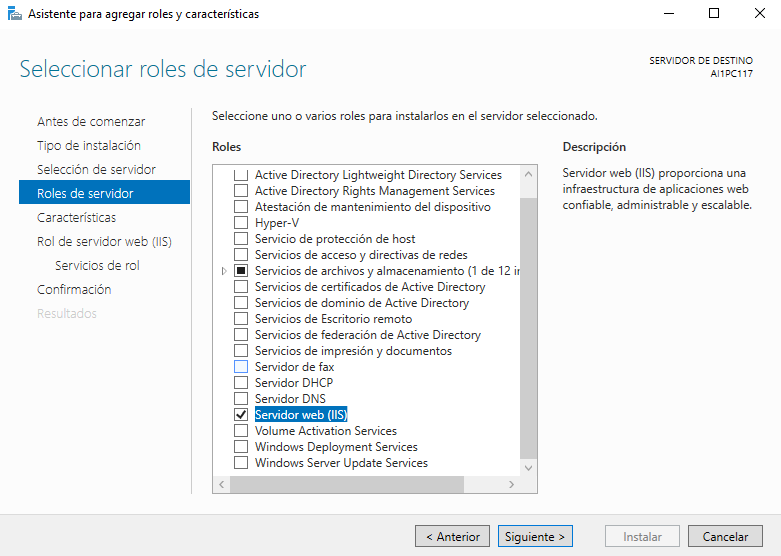The height and width of the screenshot is (556, 781).
Task: Tick the Hyper-V role checkbox
Action: (241, 223)
